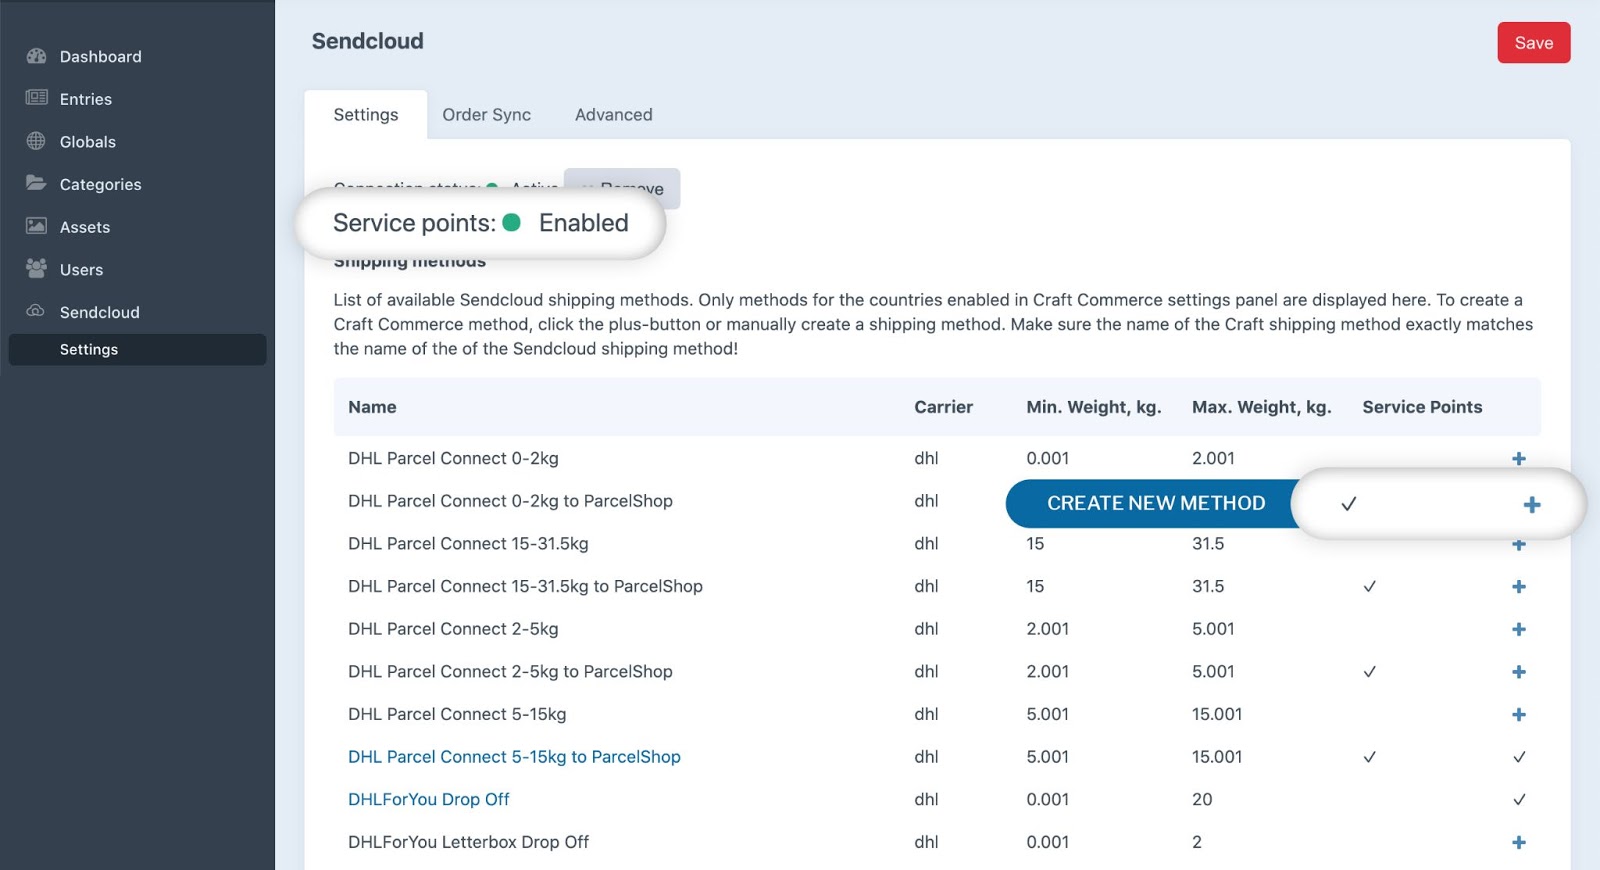Open the Assets image icon

(36, 226)
